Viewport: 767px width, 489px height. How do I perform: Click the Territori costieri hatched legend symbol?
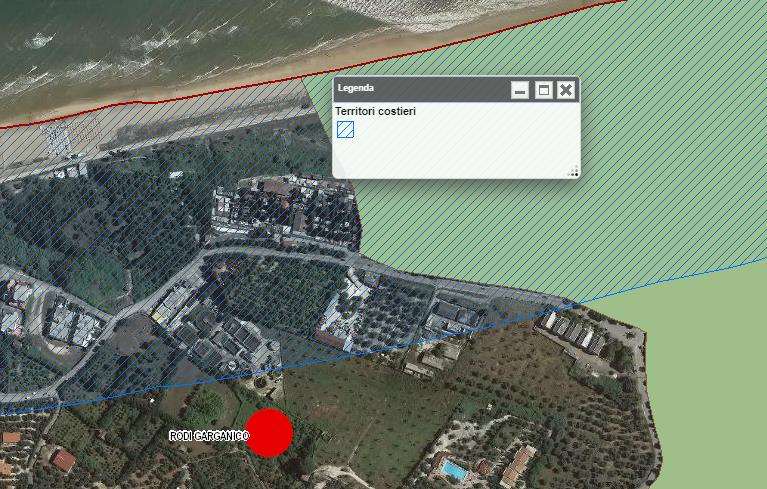click(345, 130)
